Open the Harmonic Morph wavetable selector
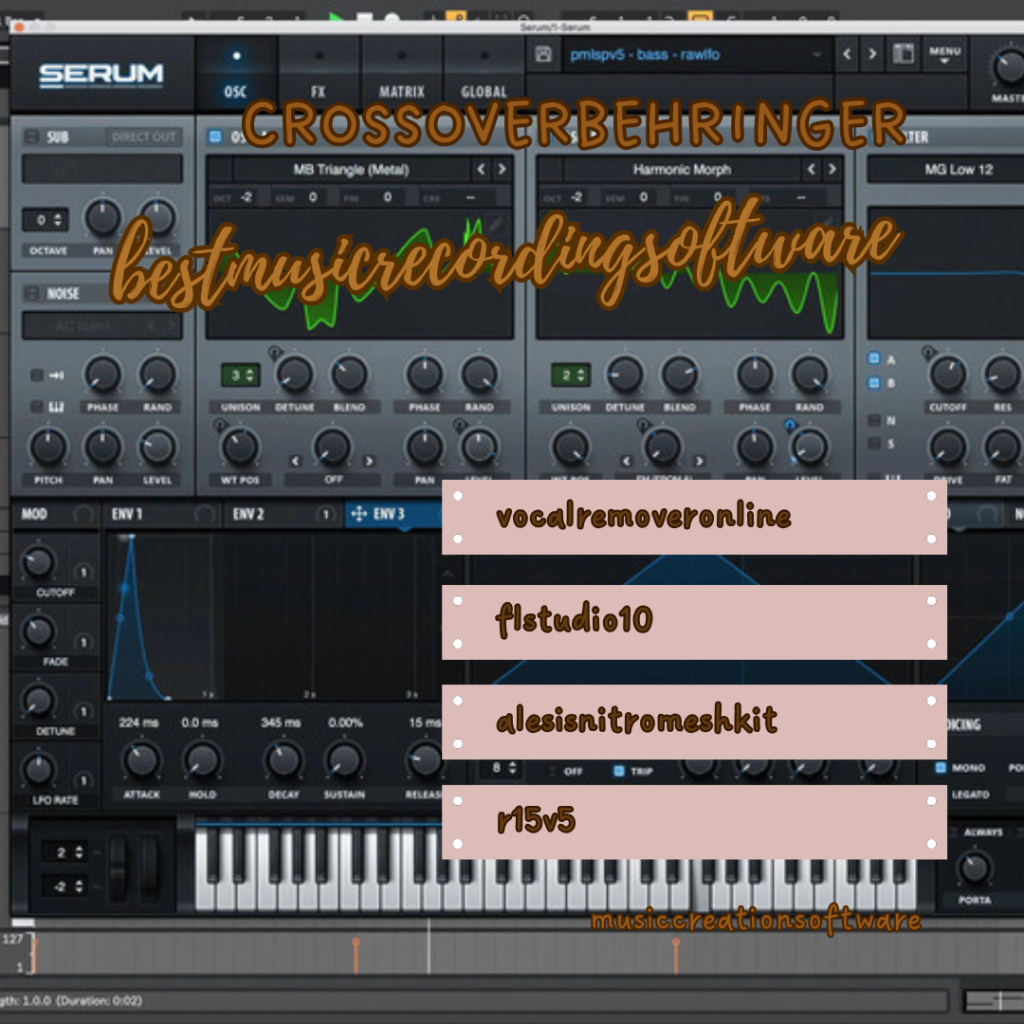This screenshot has width=1024, height=1024. (x=682, y=170)
